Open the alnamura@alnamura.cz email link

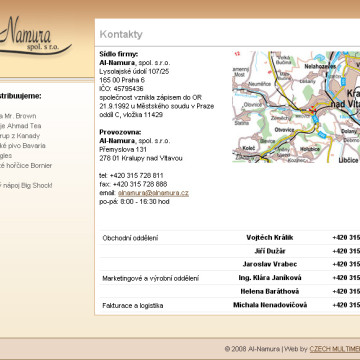tap(153, 193)
